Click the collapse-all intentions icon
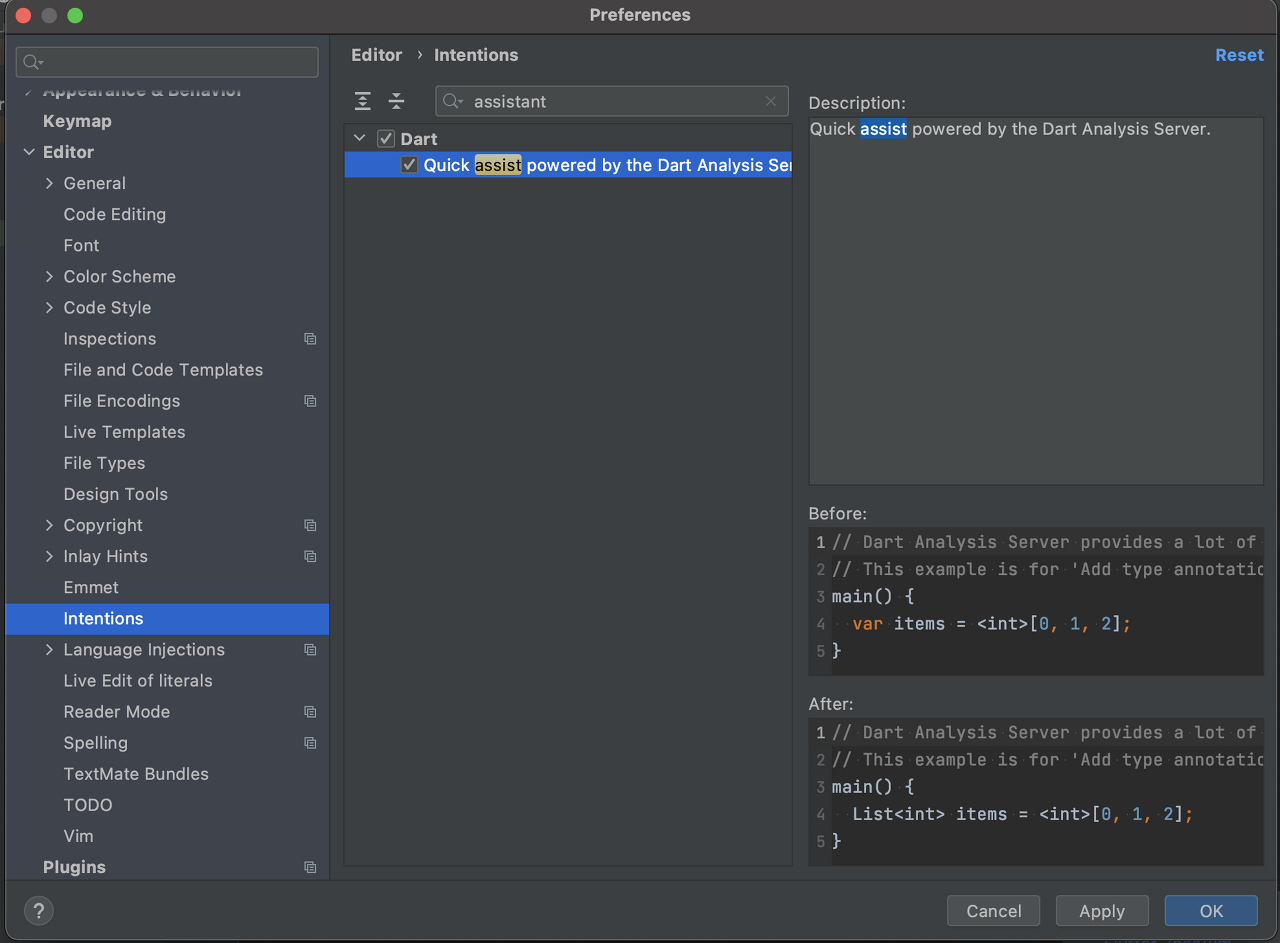The image size is (1280, 943). click(396, 101)
